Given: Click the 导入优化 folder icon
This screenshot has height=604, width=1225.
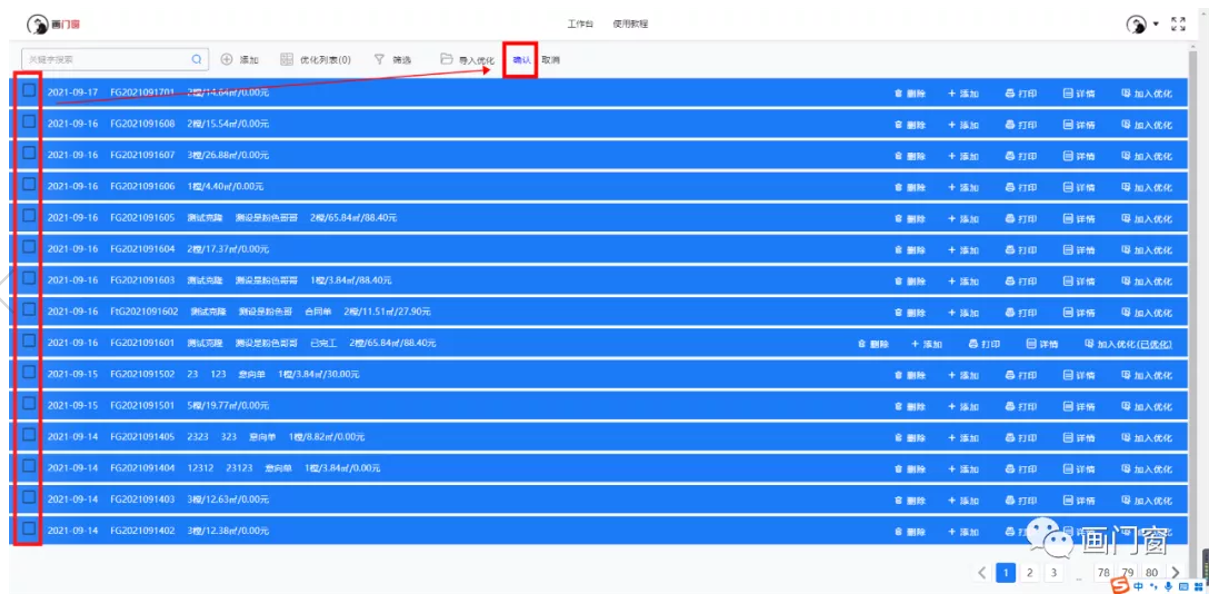Looking at the screenshot, I should [x=447, y=60].
